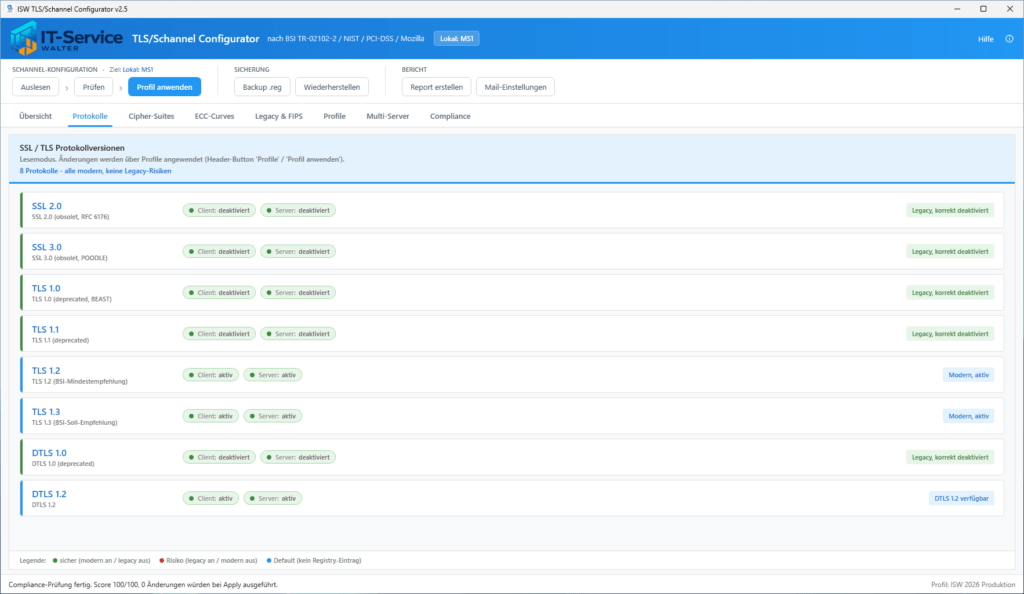Select the DTLS 1.2 protocol title
The height and width of the screenshot is (594, 1024).
tap(49, 494)
